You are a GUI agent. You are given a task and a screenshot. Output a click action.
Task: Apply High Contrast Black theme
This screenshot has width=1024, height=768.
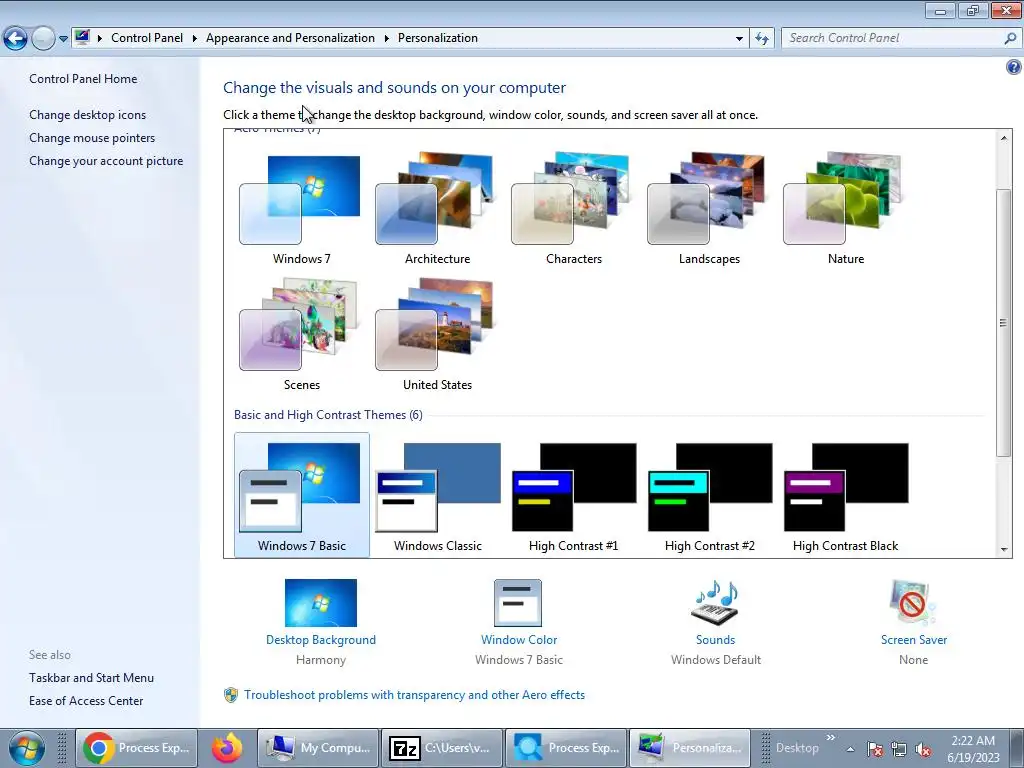pyautogui.click(x=845, y=494)
